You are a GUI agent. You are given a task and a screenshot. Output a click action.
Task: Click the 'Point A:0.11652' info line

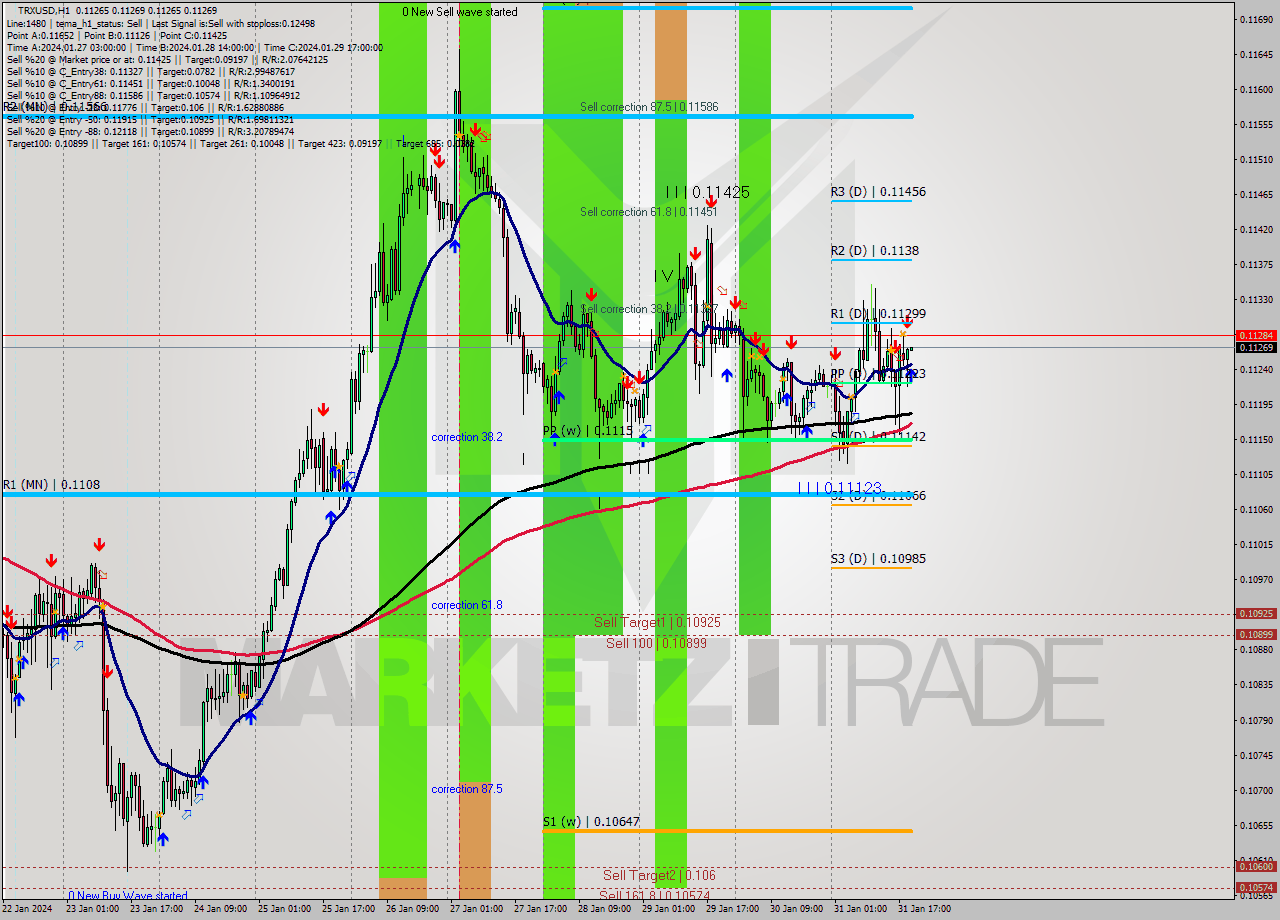click(x=117, y=35)
